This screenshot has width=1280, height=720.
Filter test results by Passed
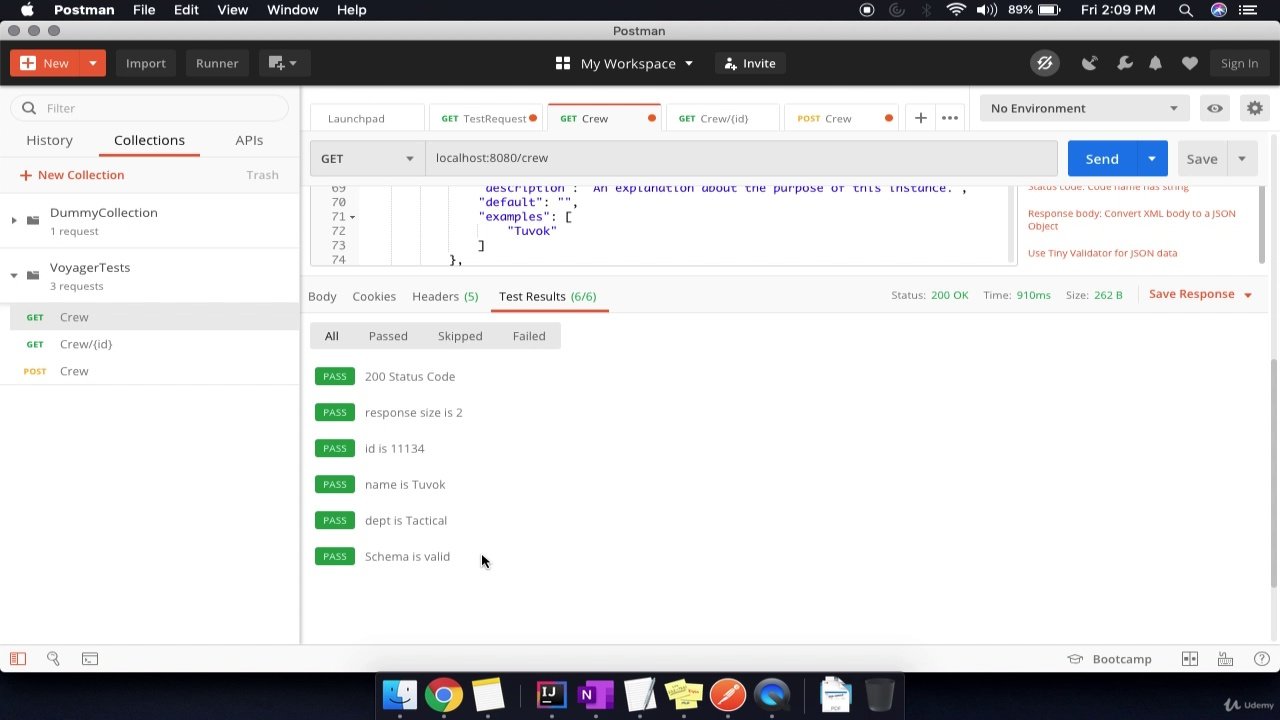[388, 336]
